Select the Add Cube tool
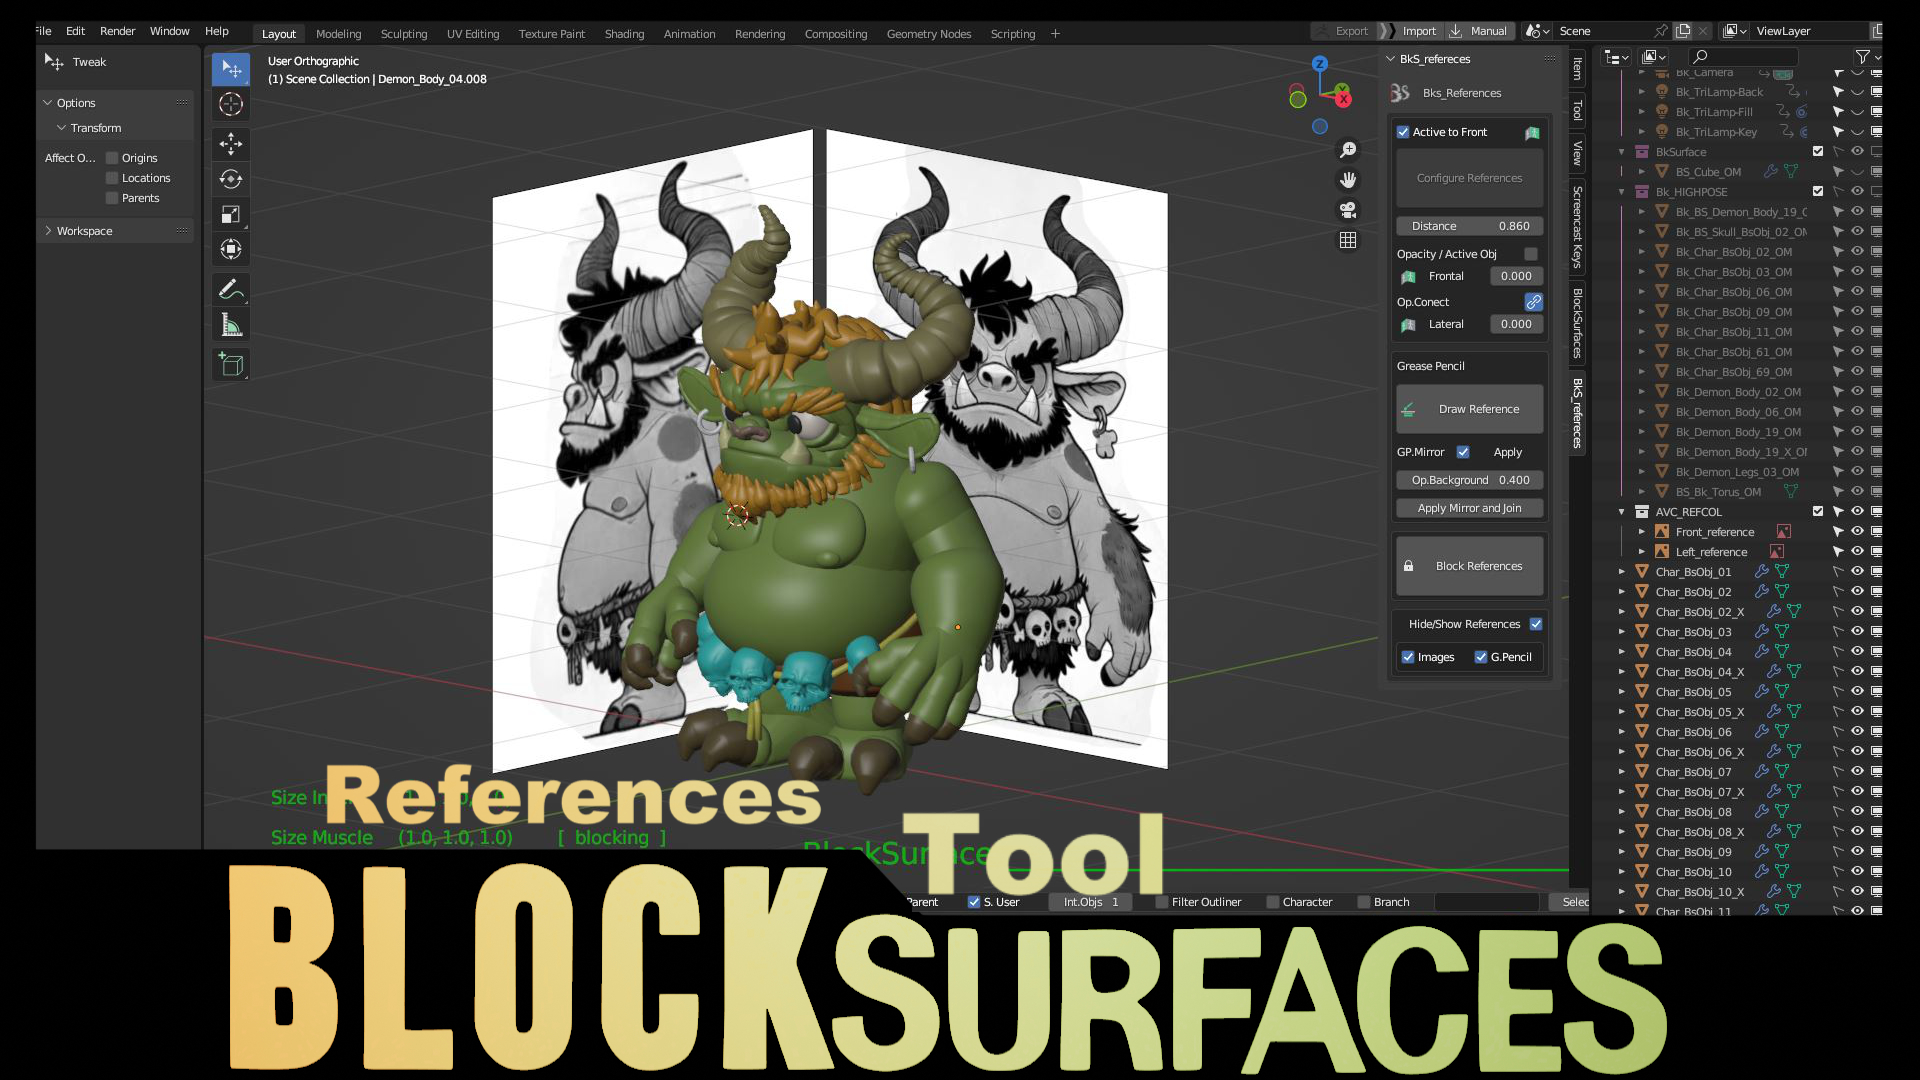Screen dimensions: 1920x1080 (231, 365)
